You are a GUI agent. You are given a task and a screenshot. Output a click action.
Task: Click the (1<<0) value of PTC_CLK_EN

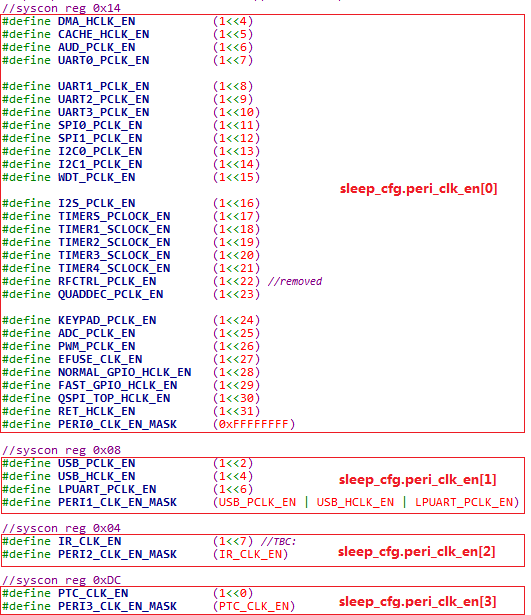(233, 593)
